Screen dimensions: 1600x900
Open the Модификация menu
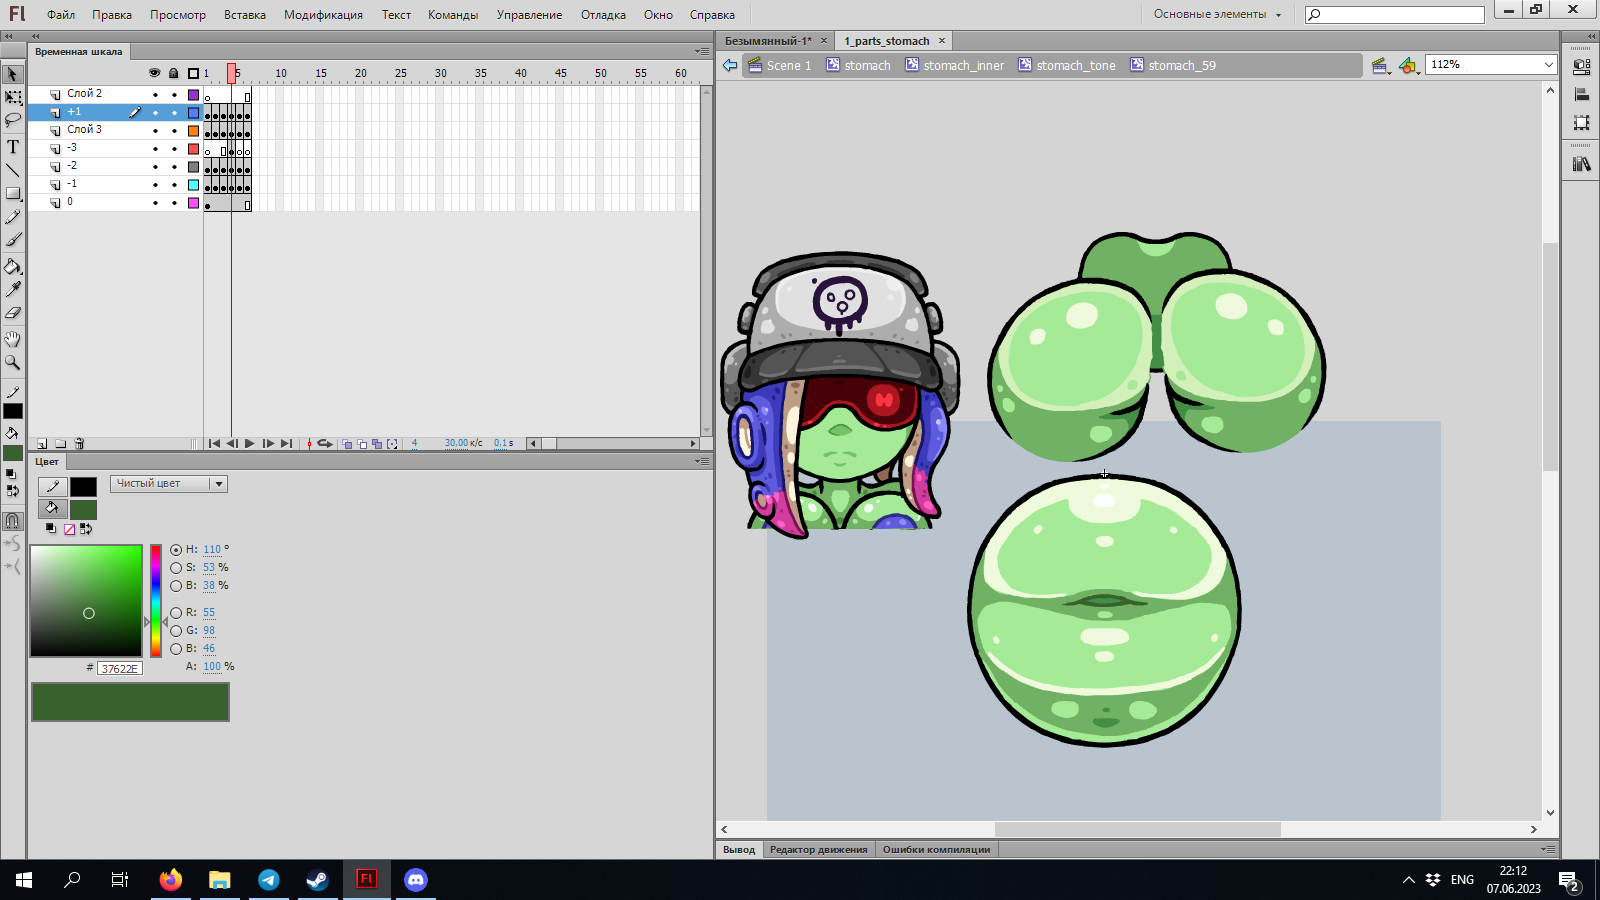tap(323, 15)
